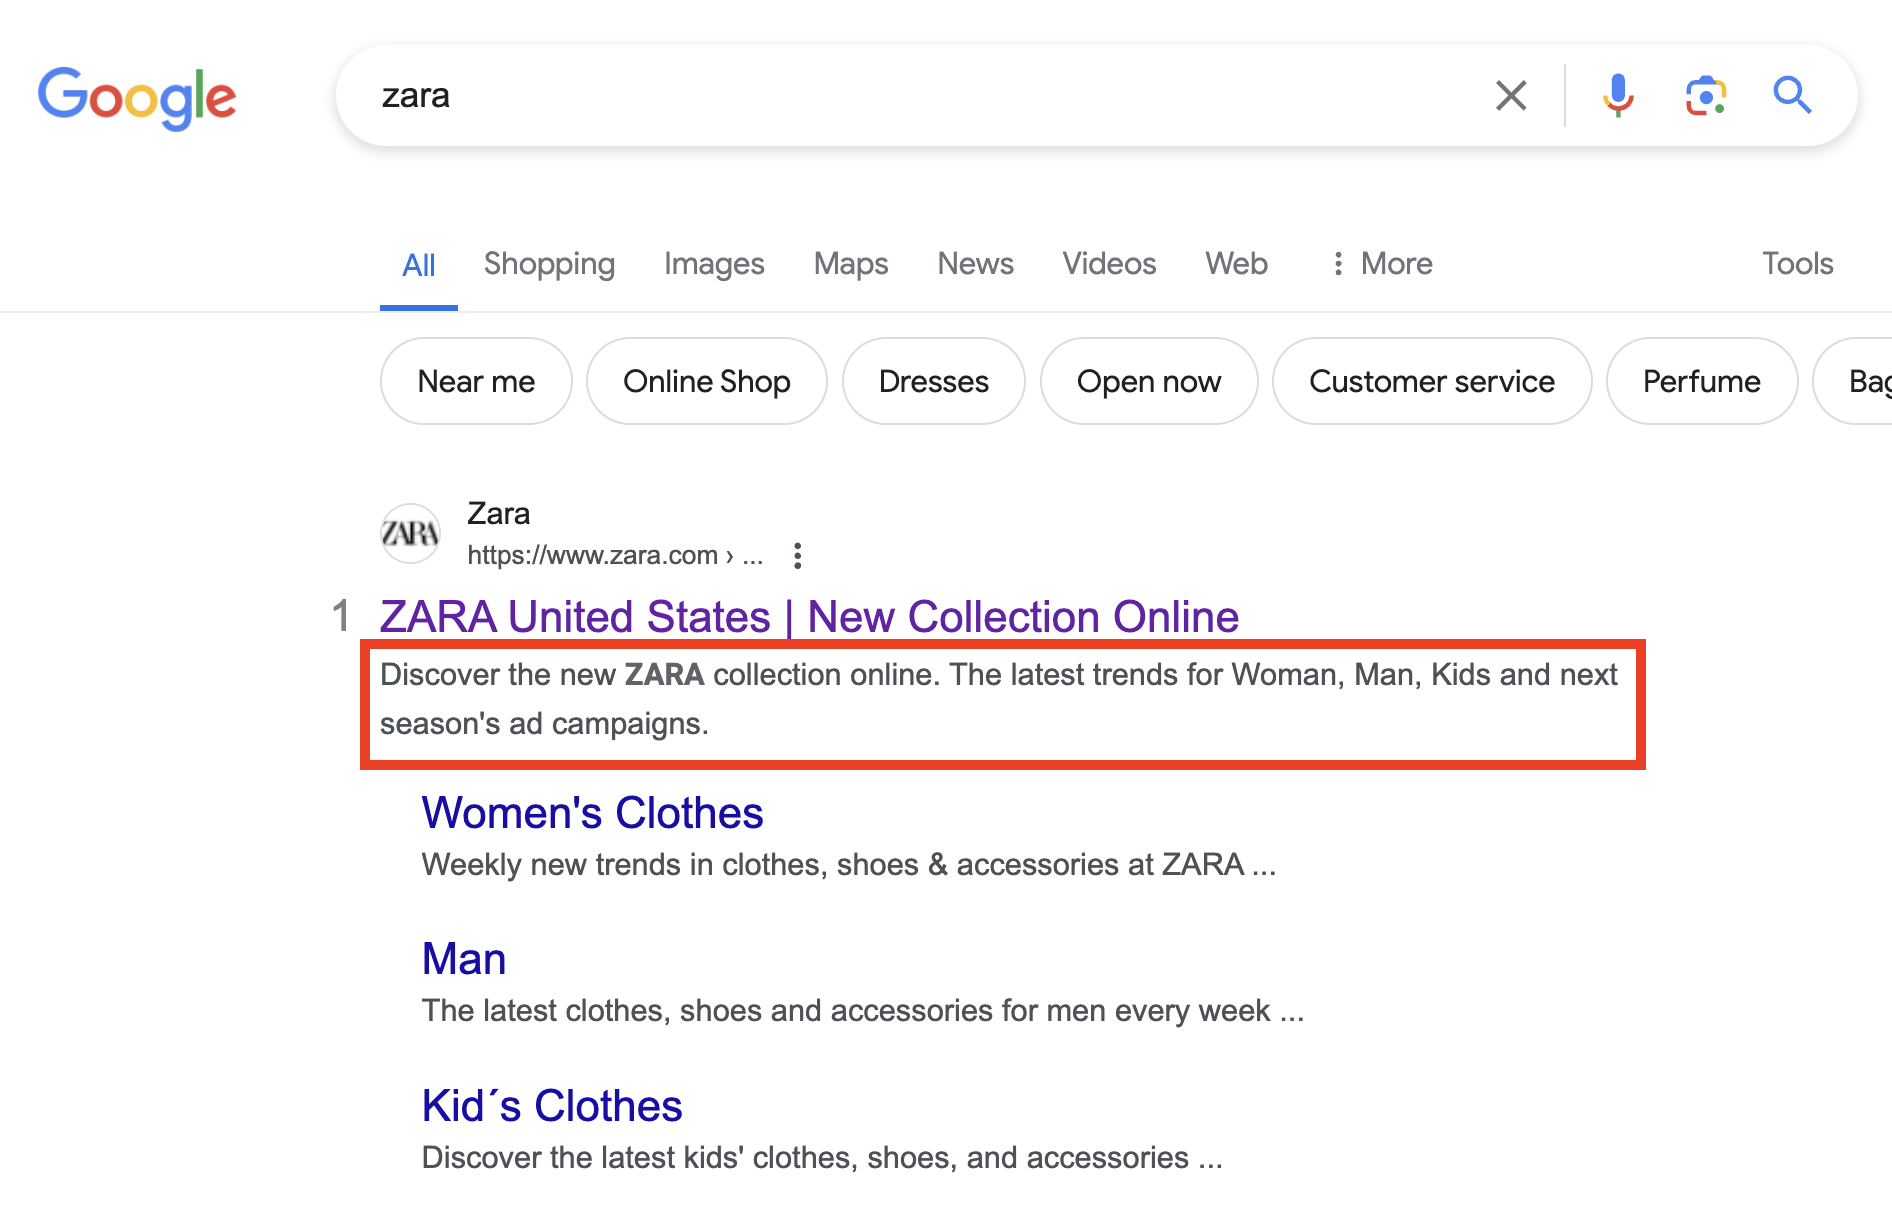Apply the Online Shop filter chip

(707, 381)
